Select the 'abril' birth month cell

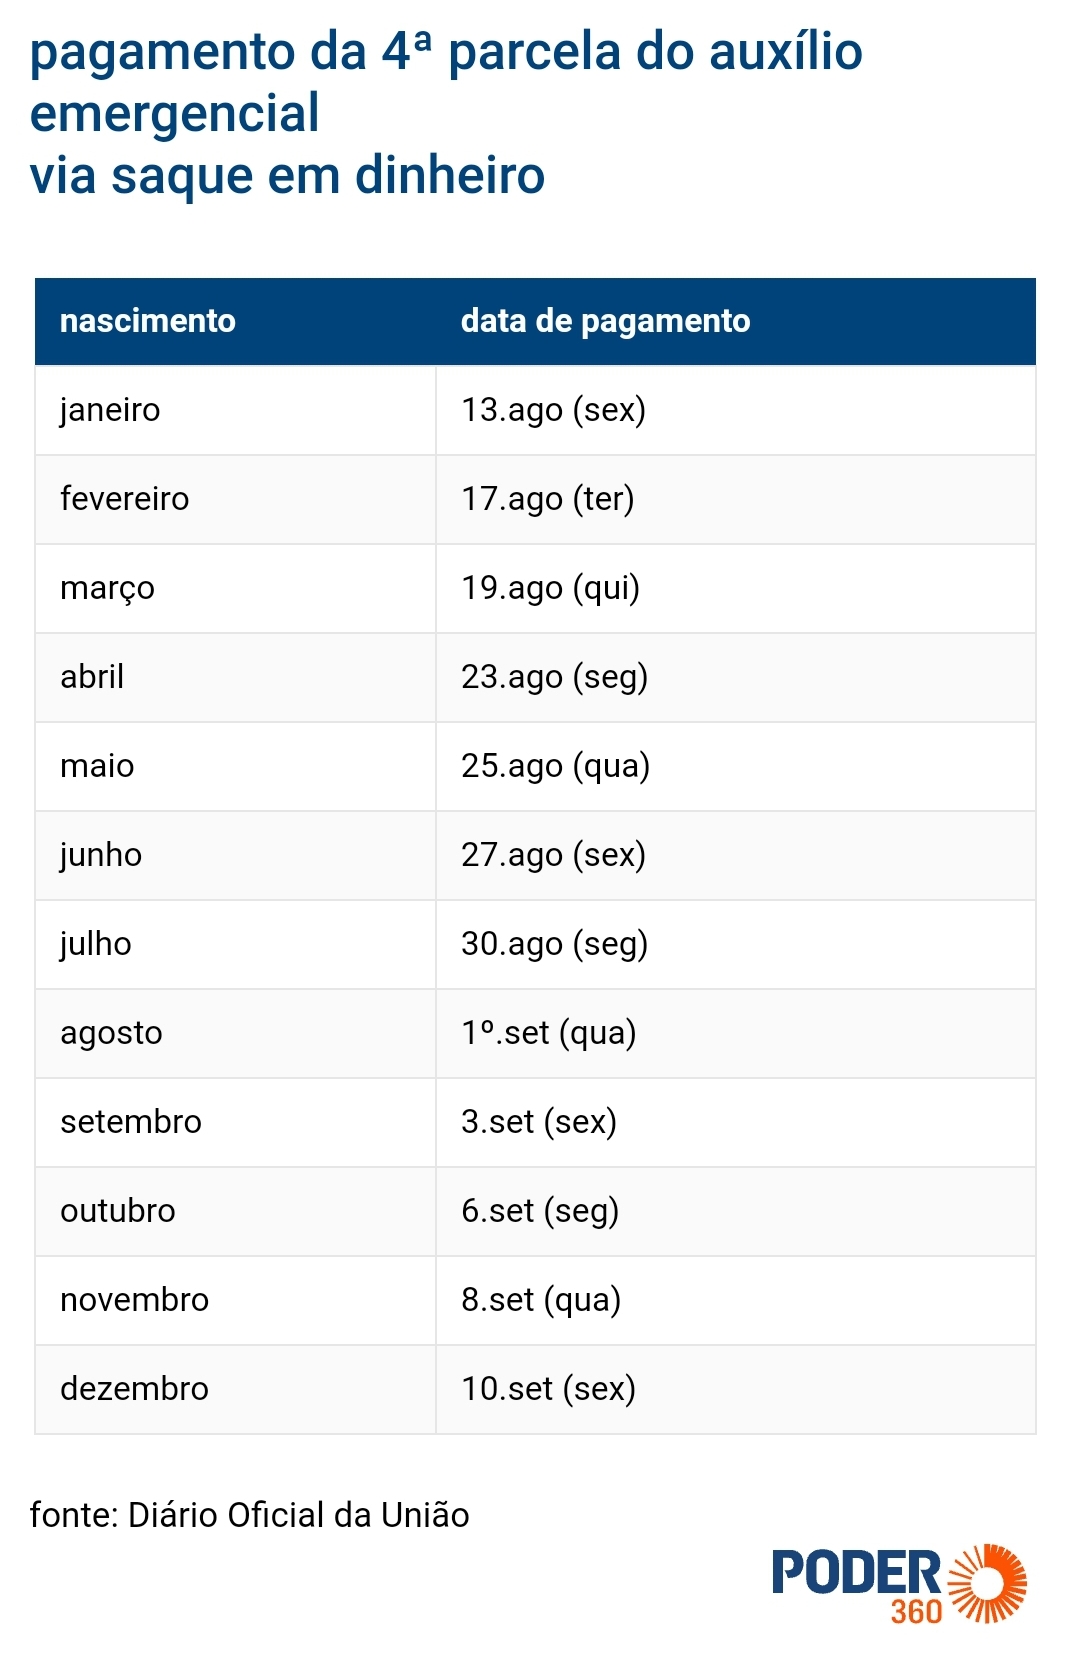pos(236,677)
